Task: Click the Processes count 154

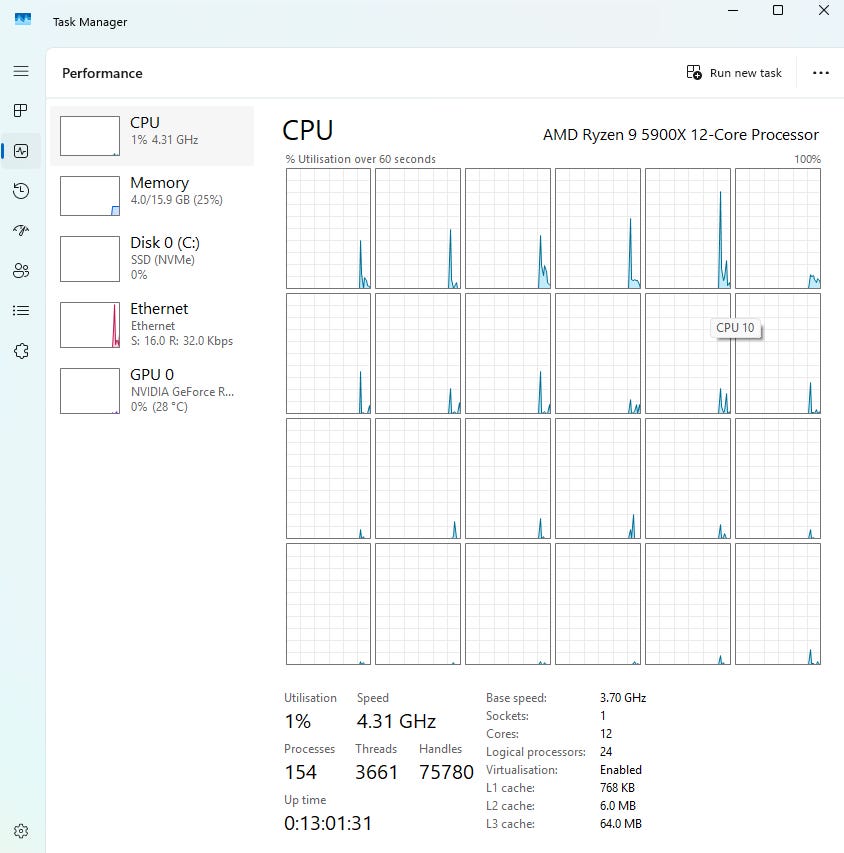Action: click(x=300, y=772)
